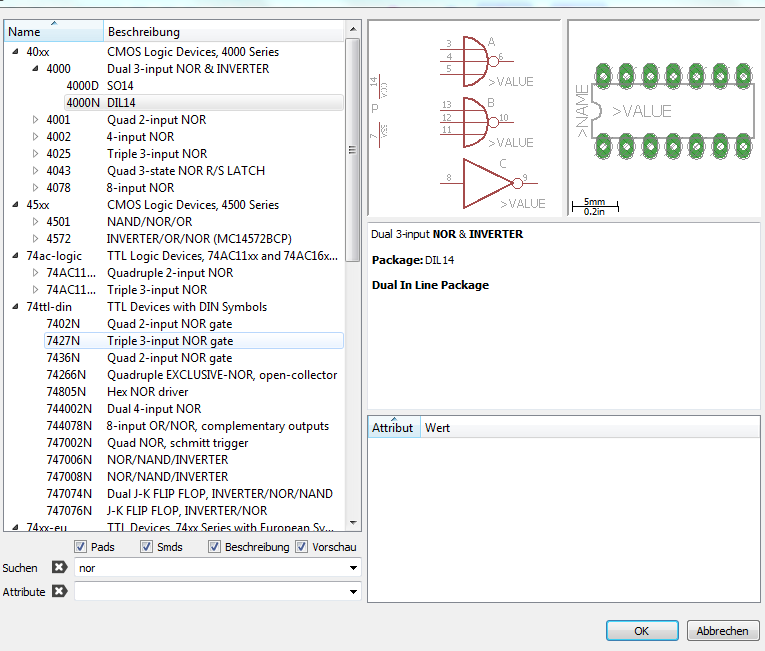Clear the Suchen search field icon
The image size is (765, 651).
coord(60,567)
